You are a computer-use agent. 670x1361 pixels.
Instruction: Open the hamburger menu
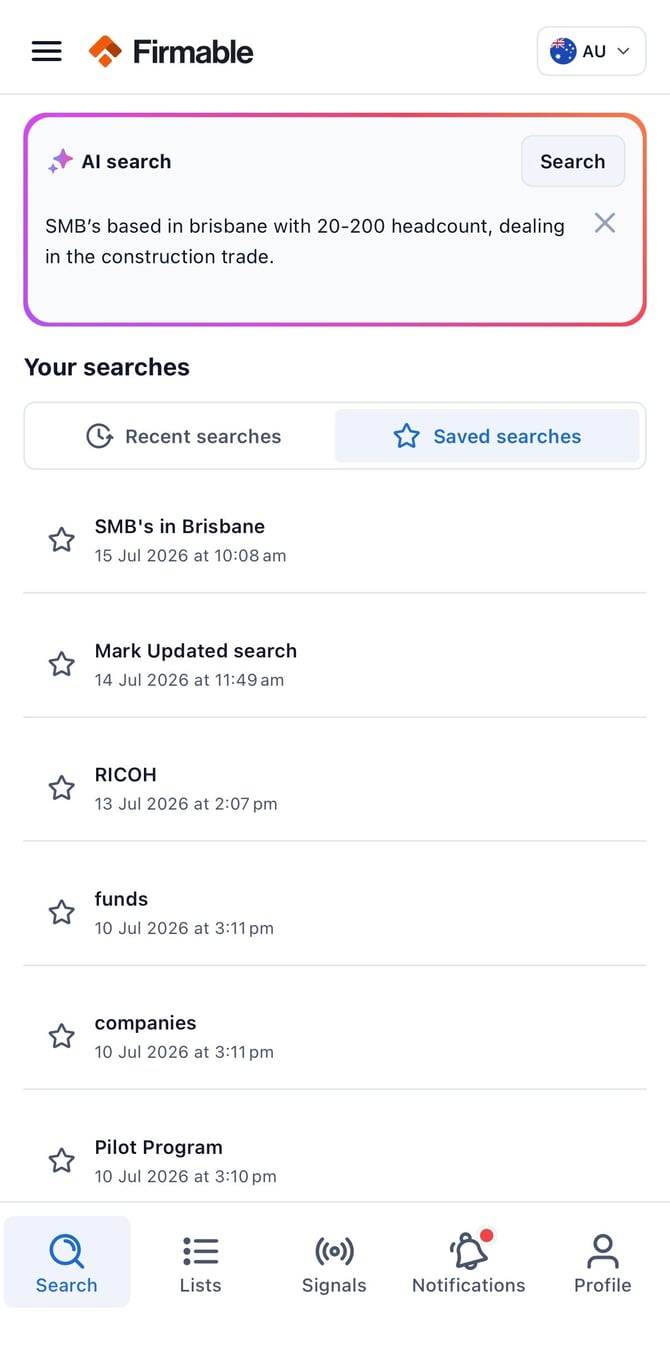pos(47,51)
